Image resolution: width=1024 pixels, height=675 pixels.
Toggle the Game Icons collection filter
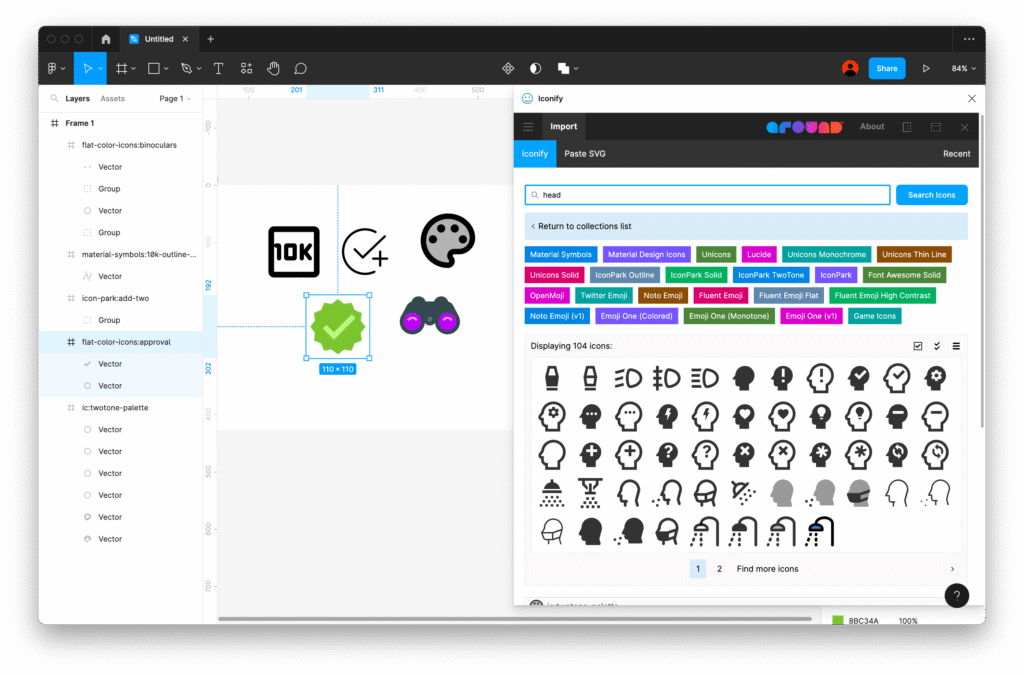[874, 316]
